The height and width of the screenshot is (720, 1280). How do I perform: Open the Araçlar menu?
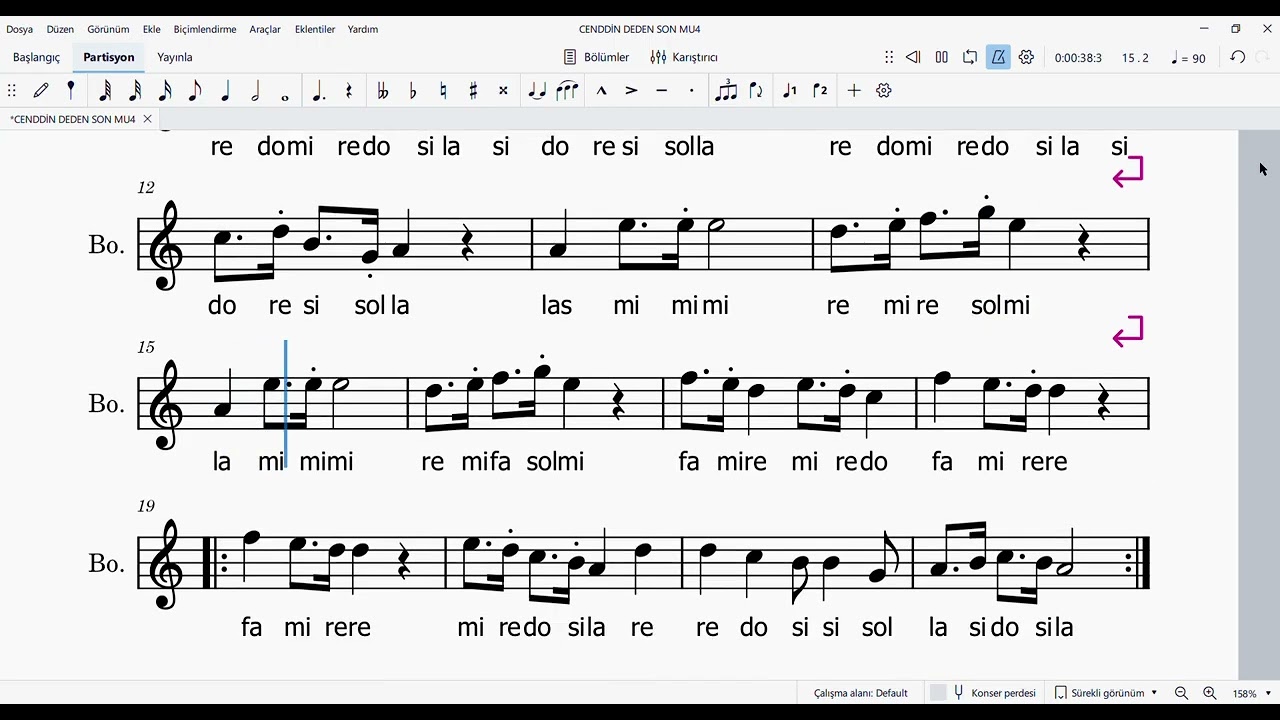[265, 29]
